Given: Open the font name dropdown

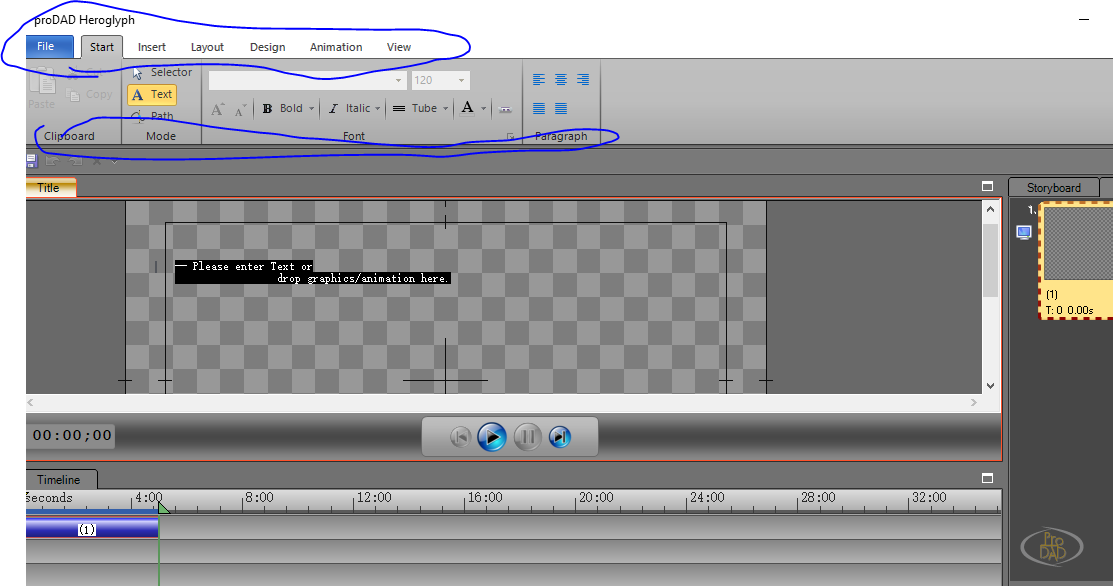Looking at the screenshot, I should point(399,81).
